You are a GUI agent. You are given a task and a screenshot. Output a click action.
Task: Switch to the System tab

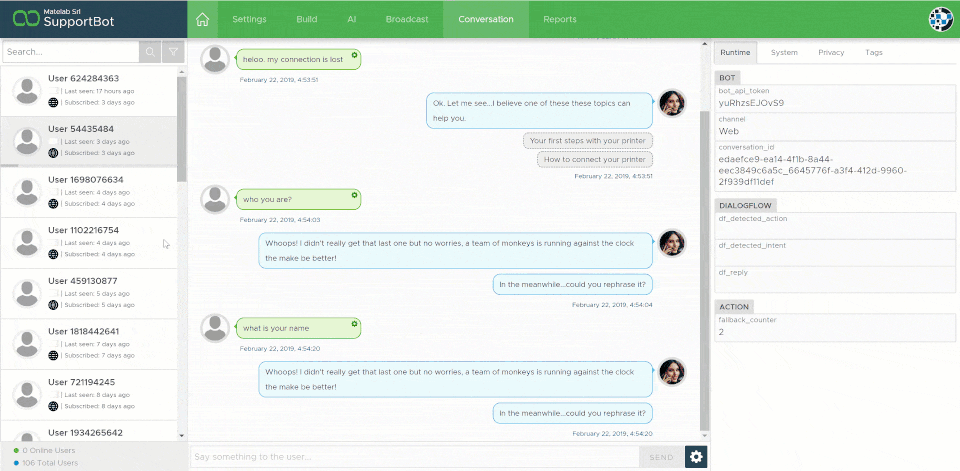(784, 52)
